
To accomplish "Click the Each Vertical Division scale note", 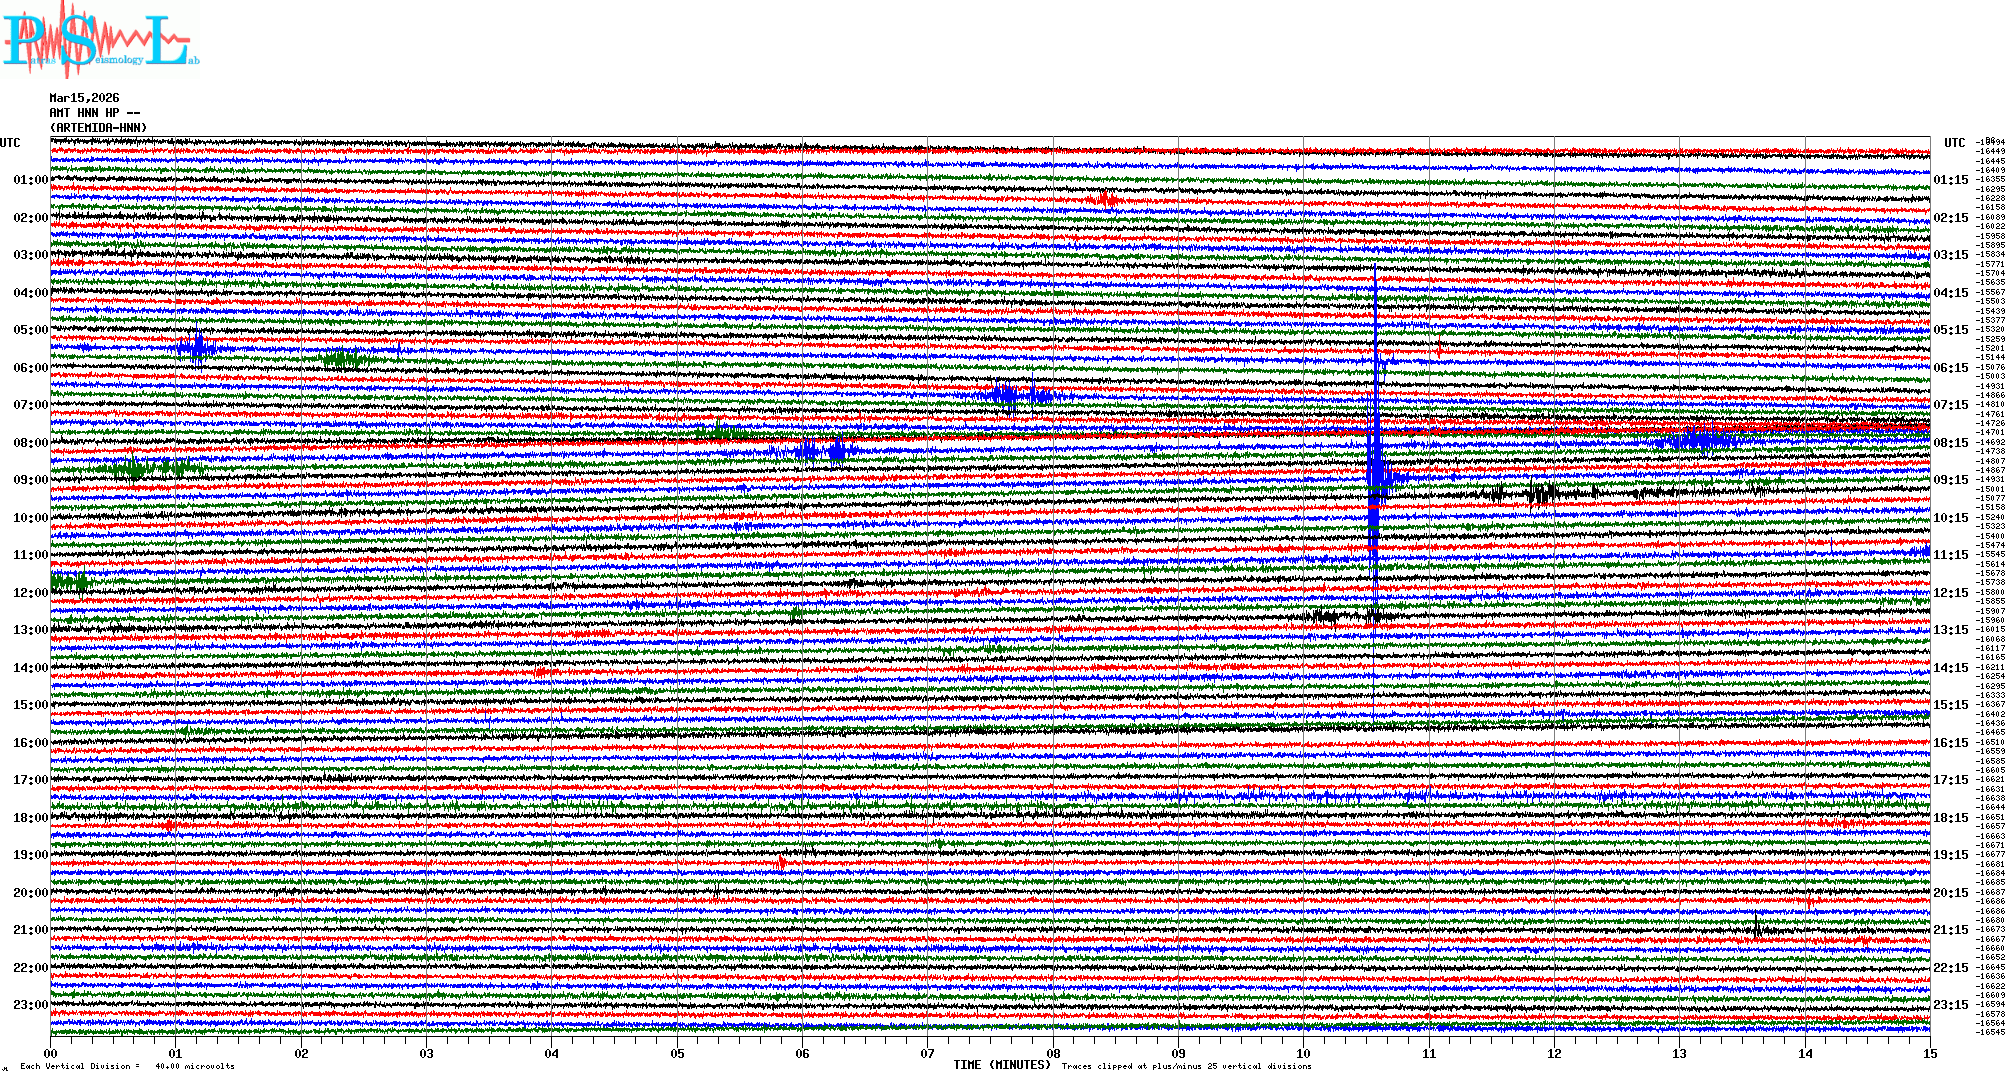I will [x=126, y=1066].
